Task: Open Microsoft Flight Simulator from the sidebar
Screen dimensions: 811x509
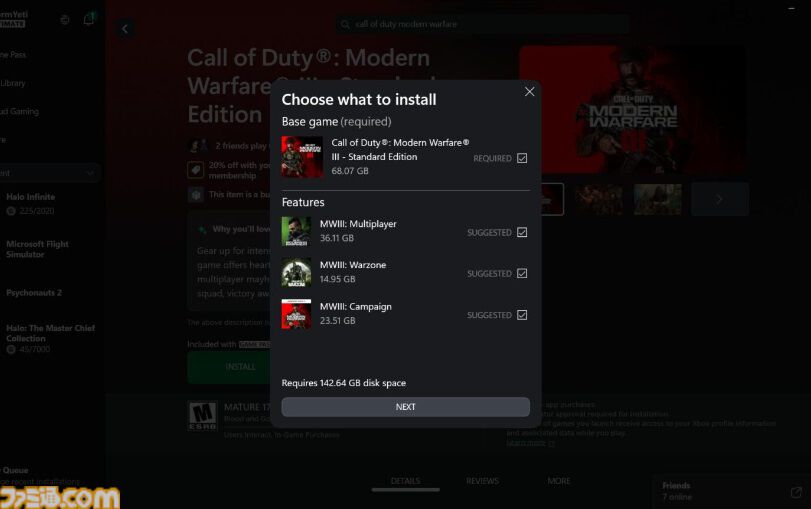Action: pyautogui.click(x=37, y=249)
